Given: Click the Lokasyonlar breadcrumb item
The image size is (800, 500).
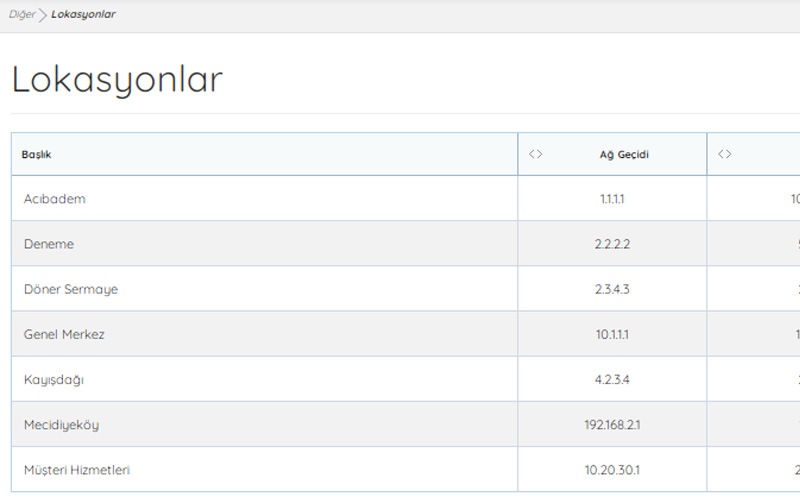Looking at the screenshot, I should [83, 15].
